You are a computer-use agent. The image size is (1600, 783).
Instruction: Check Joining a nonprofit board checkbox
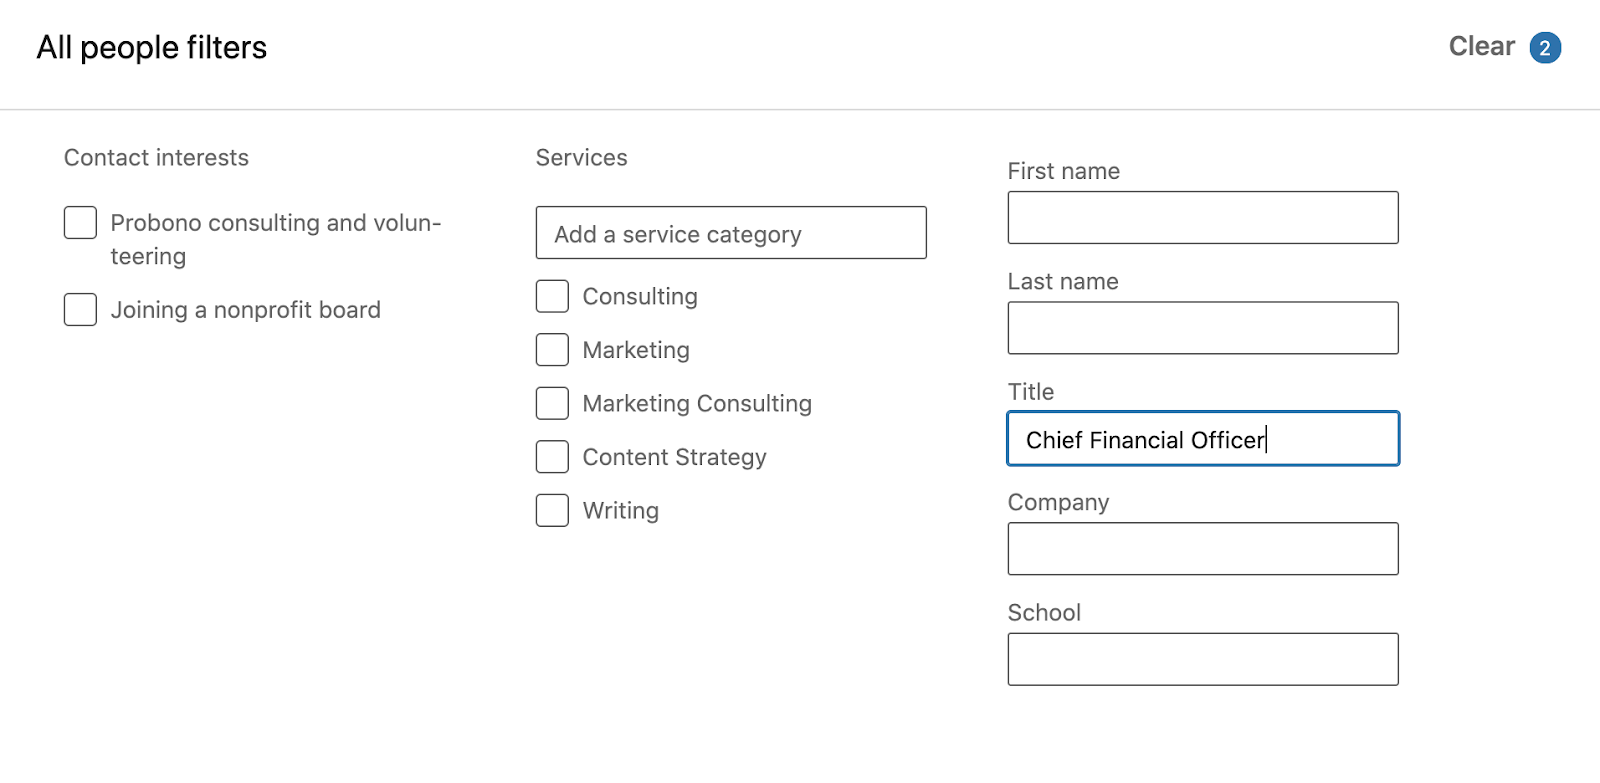[x=81, y=310]
